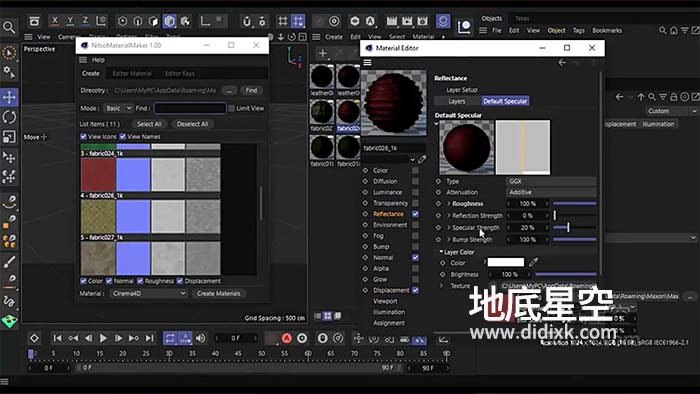
Task: Collapse the Layer Color section
Action: [x=441, y=252]
